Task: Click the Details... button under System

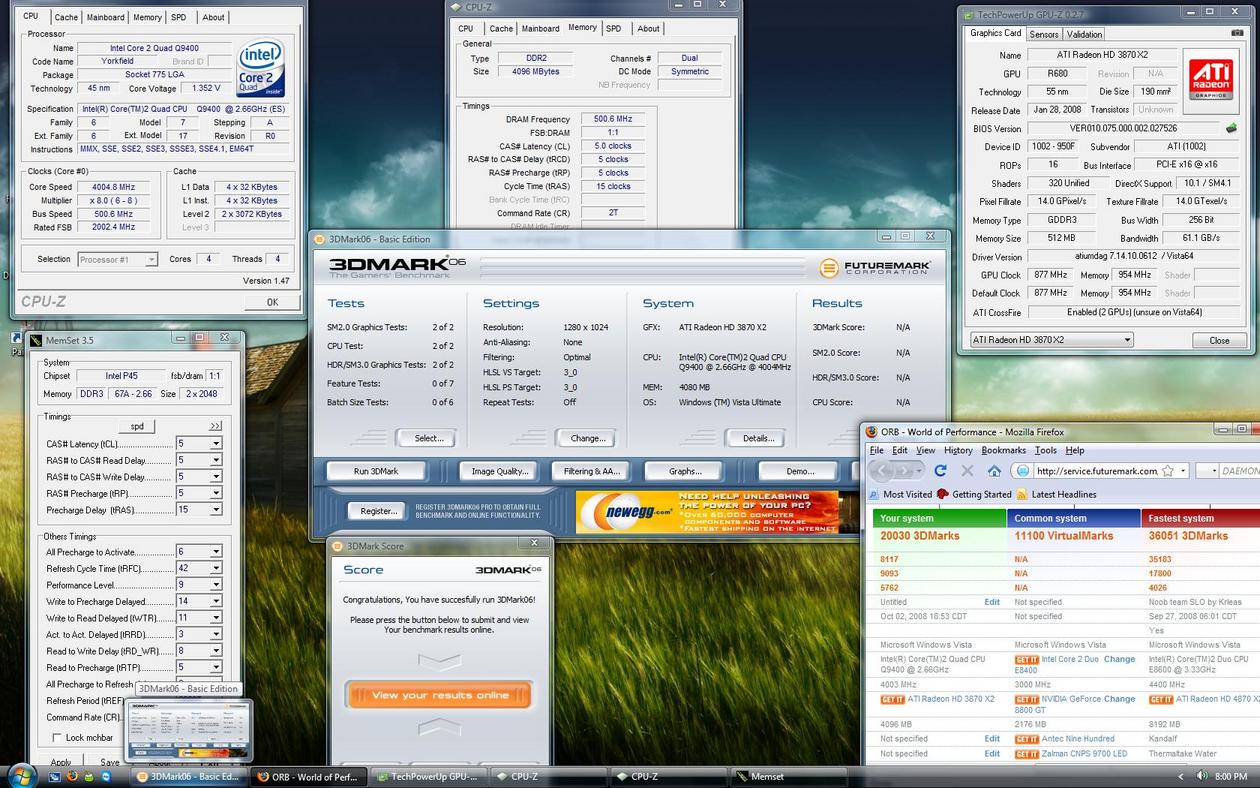Action: coord(757,438)
